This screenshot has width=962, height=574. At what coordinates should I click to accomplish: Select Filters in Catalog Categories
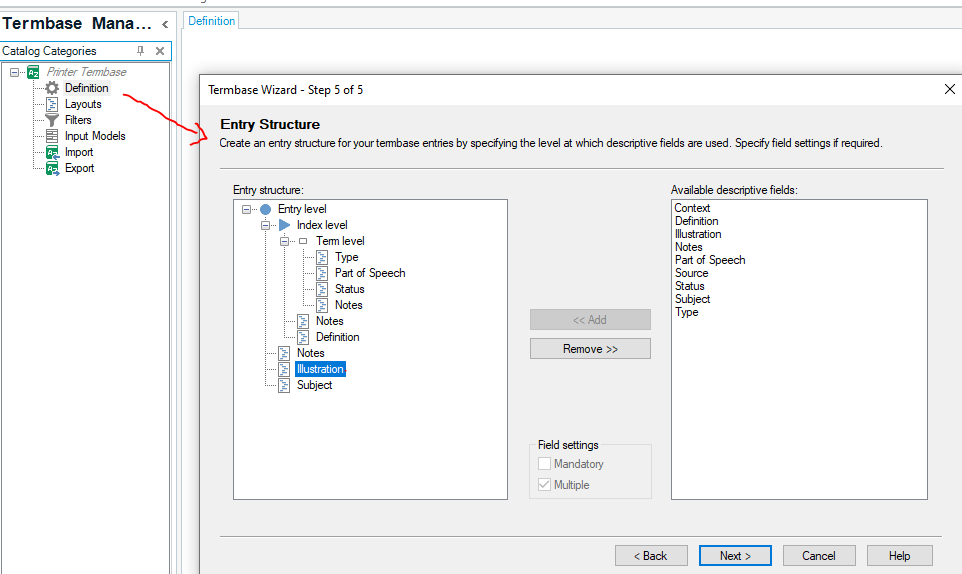pos(78,120)
